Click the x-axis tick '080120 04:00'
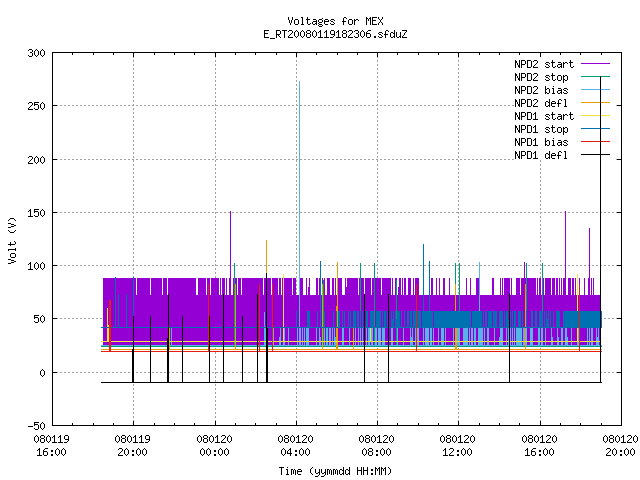Image resolution: width=640 pixels, height=480 pixels. [296, 446]
